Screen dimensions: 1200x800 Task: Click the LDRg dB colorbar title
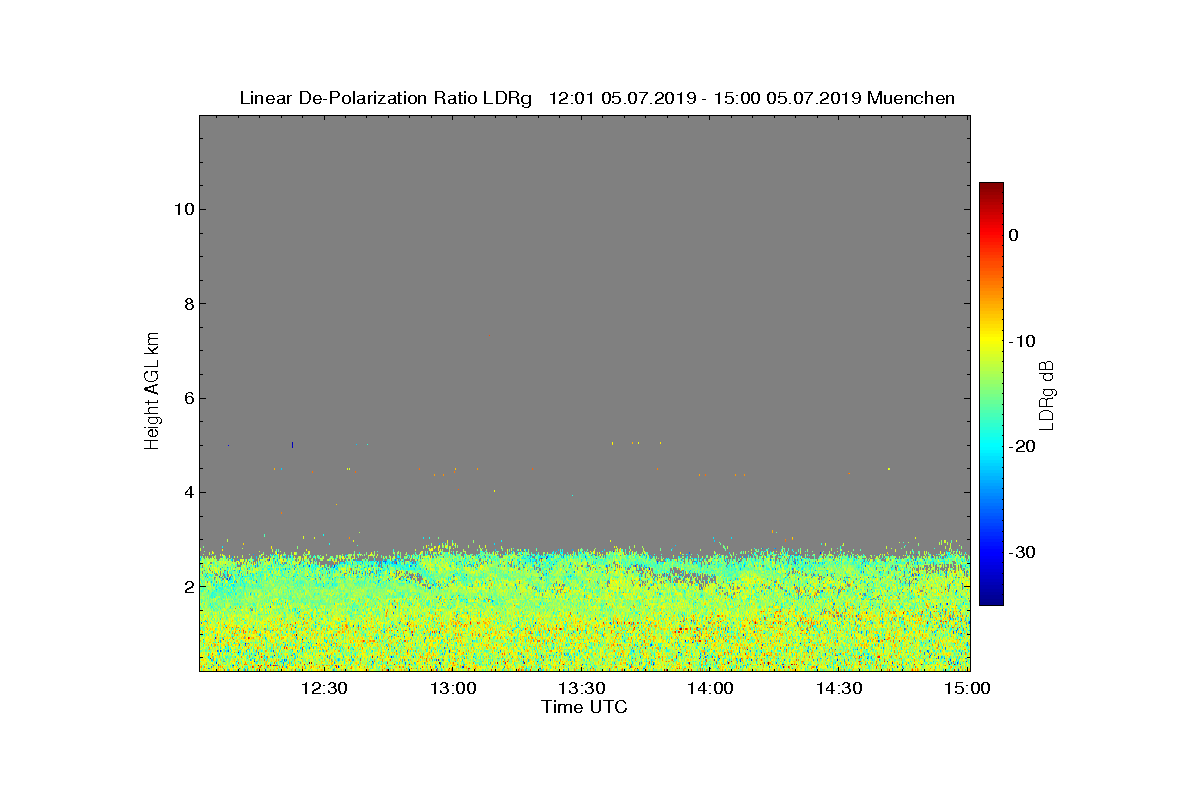[1047, 394]
